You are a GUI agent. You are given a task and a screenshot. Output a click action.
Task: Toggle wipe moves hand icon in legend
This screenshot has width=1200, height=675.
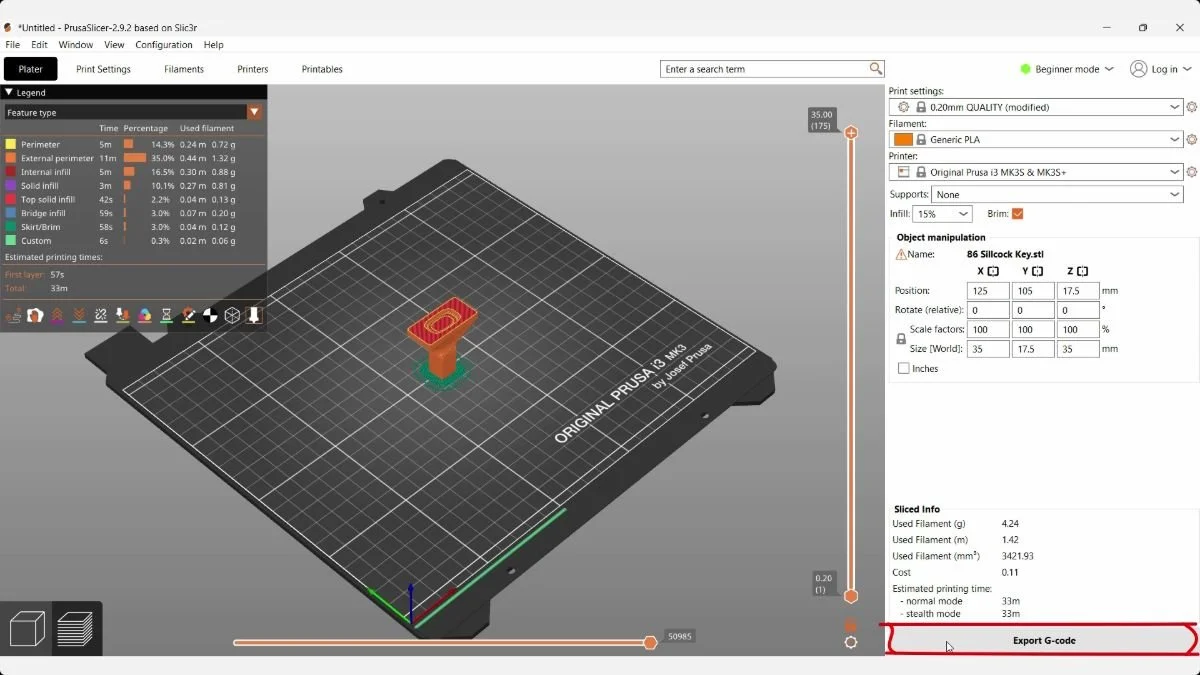[35, 315]
